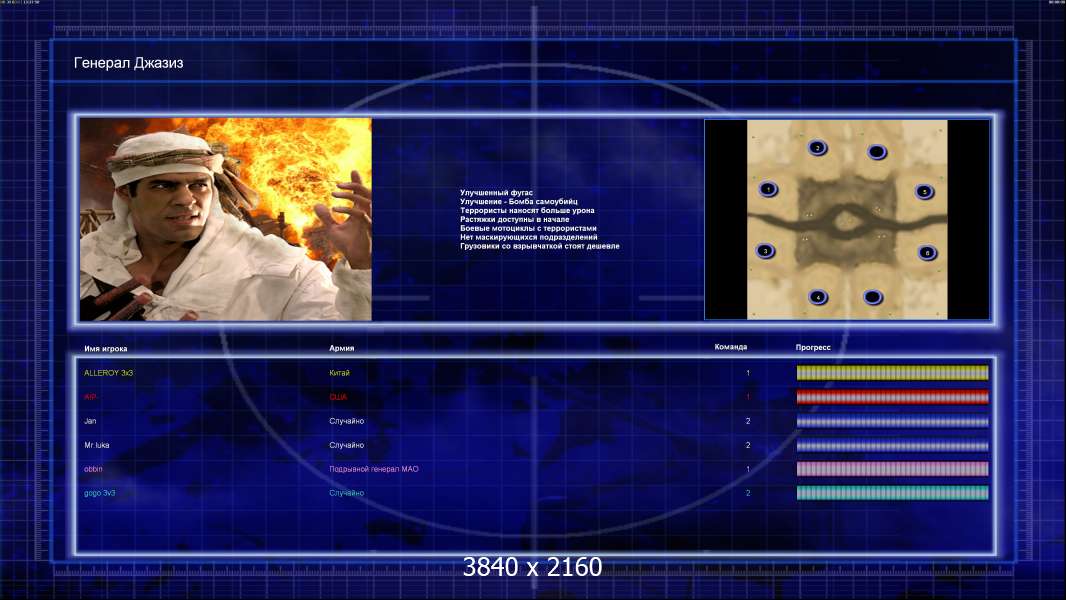Click the Команда column header

point(731,347)
